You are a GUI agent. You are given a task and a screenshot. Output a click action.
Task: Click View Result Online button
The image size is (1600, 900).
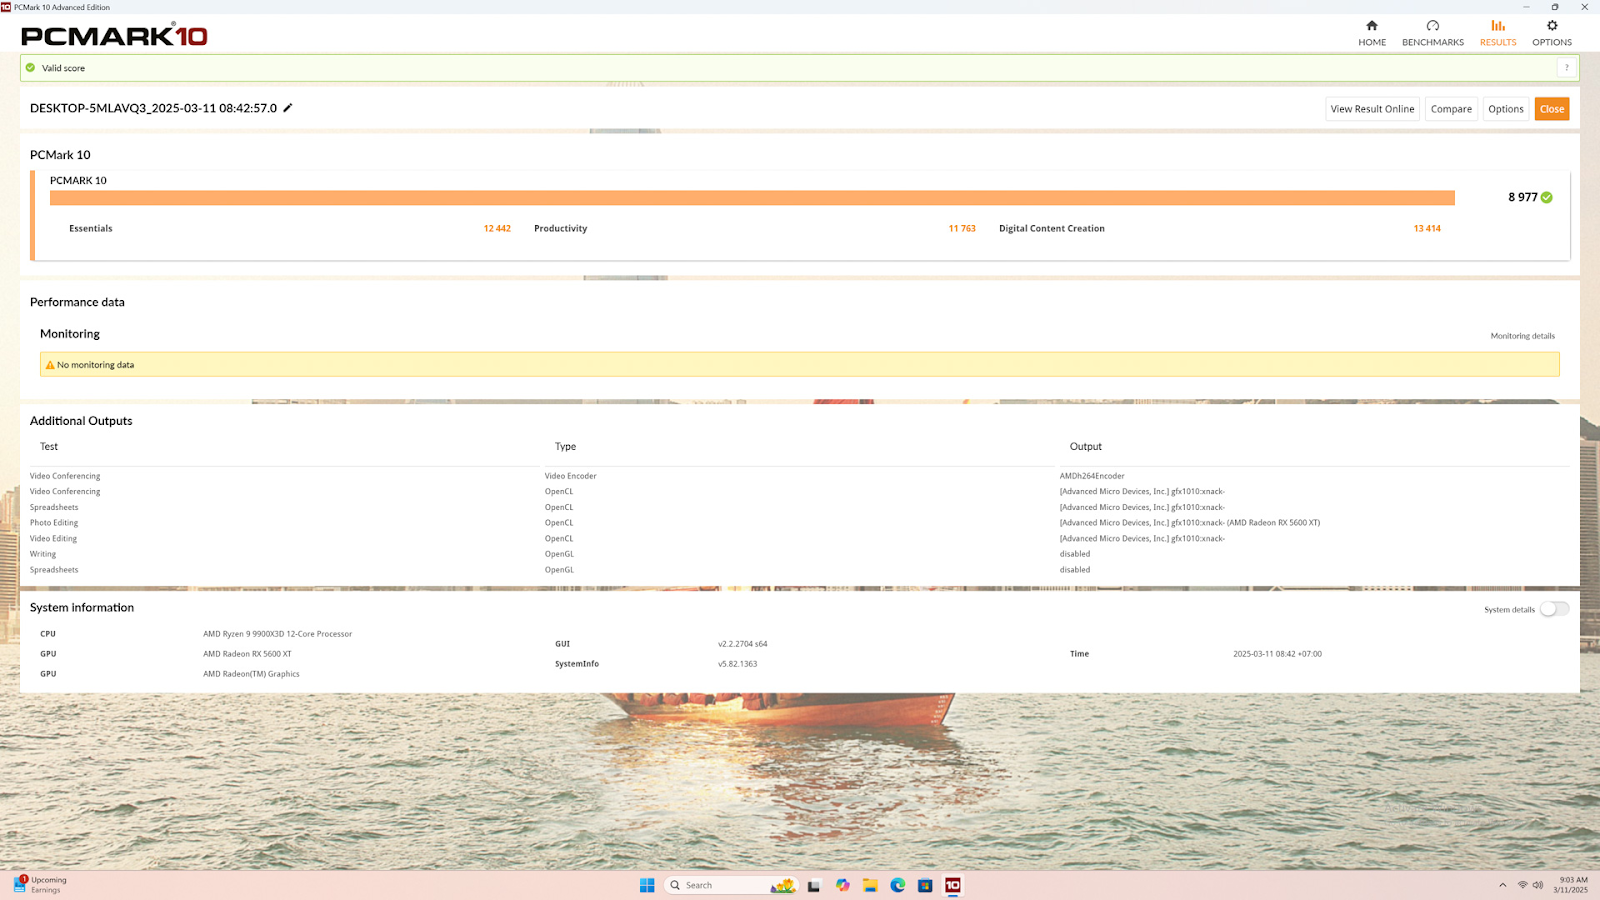point(1372,109)
